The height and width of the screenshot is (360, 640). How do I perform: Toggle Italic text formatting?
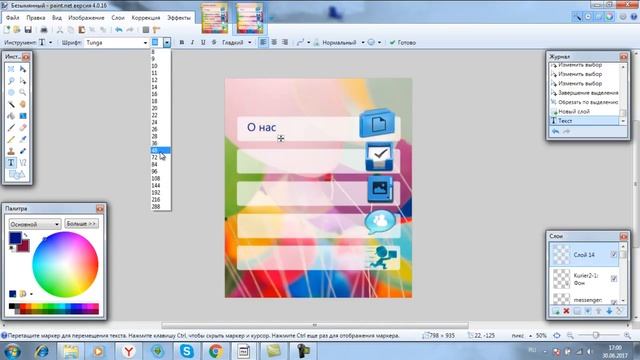[x=192, y=42]
